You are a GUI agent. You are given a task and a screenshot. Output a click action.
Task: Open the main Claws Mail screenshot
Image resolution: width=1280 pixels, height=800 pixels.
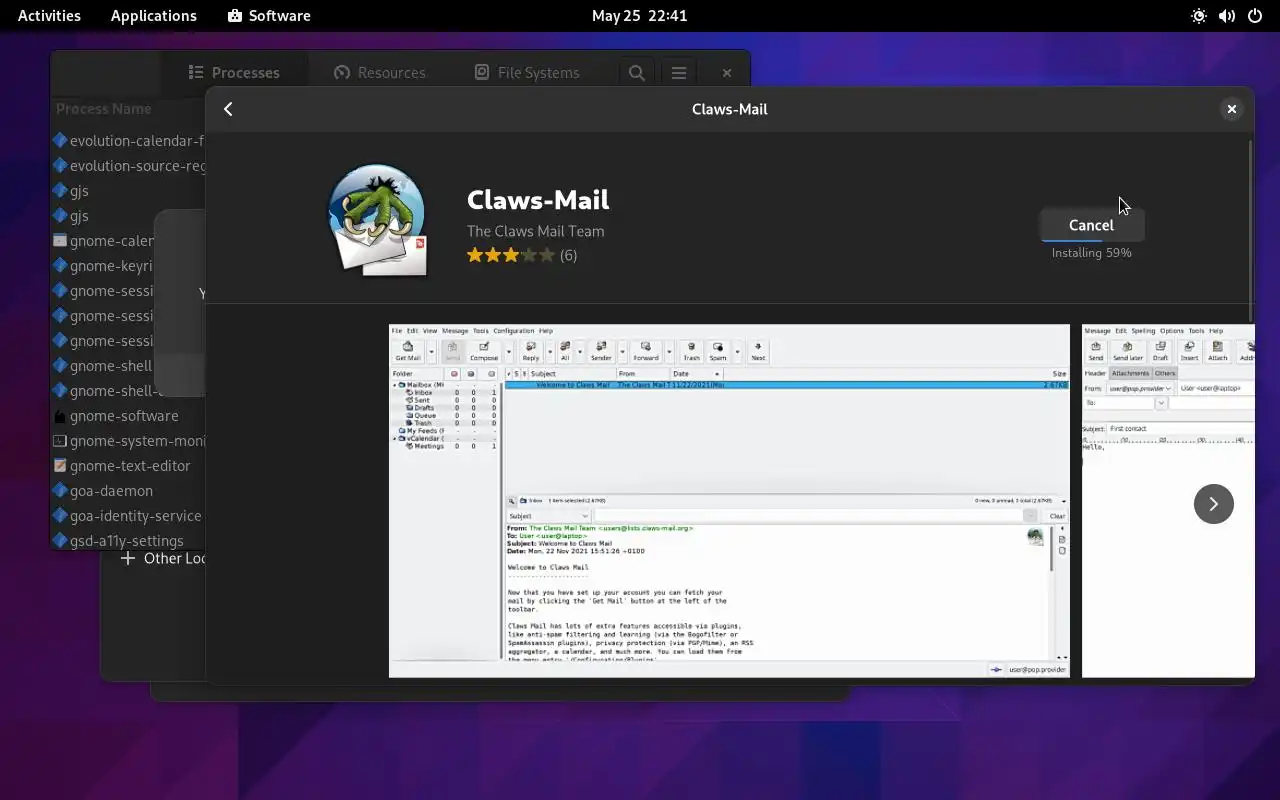729,500
